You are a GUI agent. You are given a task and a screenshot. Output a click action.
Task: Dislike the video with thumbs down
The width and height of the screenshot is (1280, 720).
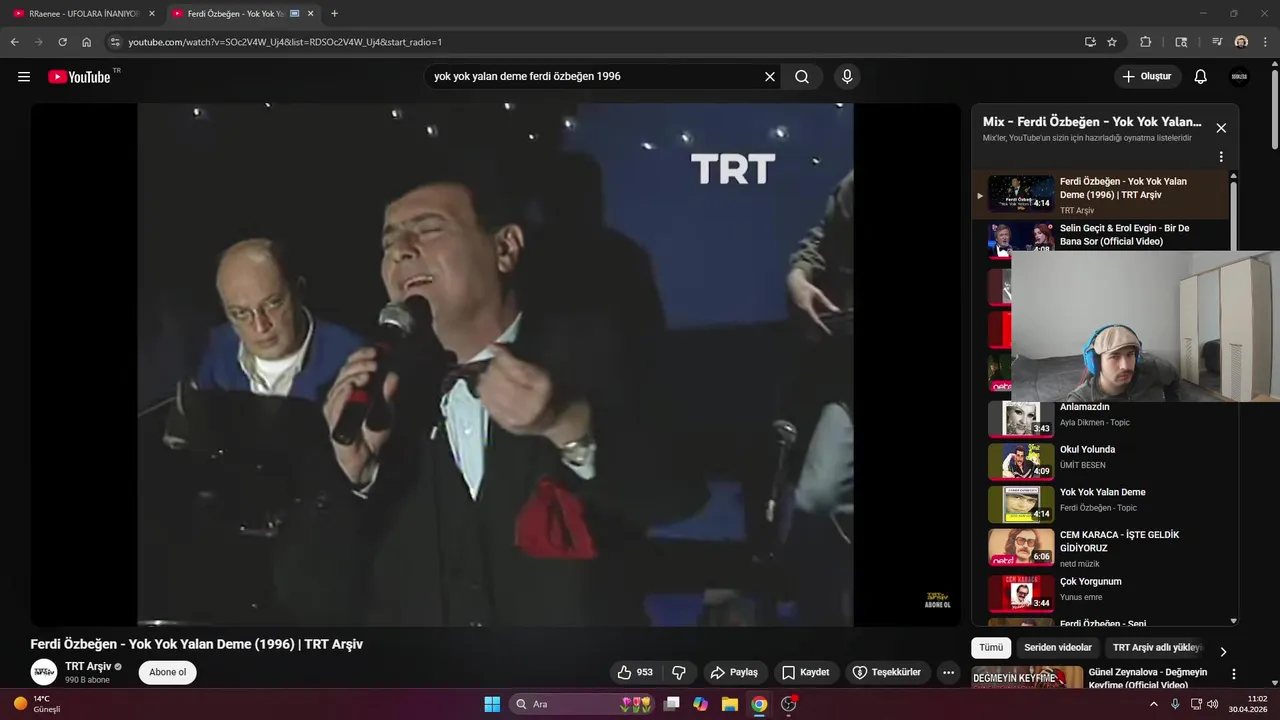[679, 672]
